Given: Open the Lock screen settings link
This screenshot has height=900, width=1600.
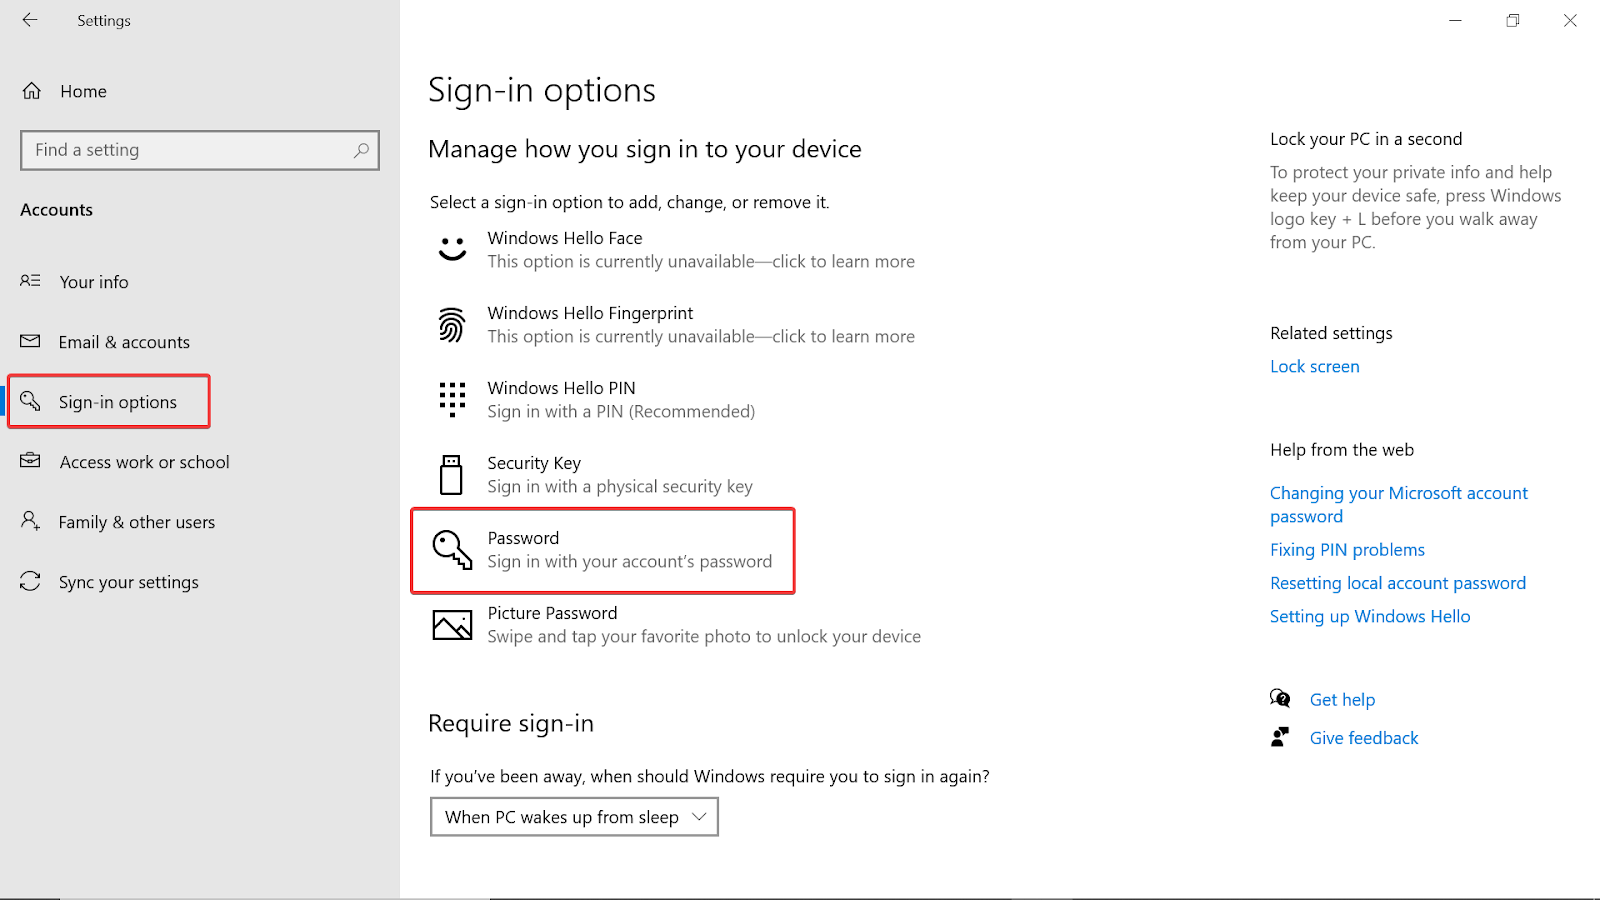Looking at the screenshot, I should 1314,366.
